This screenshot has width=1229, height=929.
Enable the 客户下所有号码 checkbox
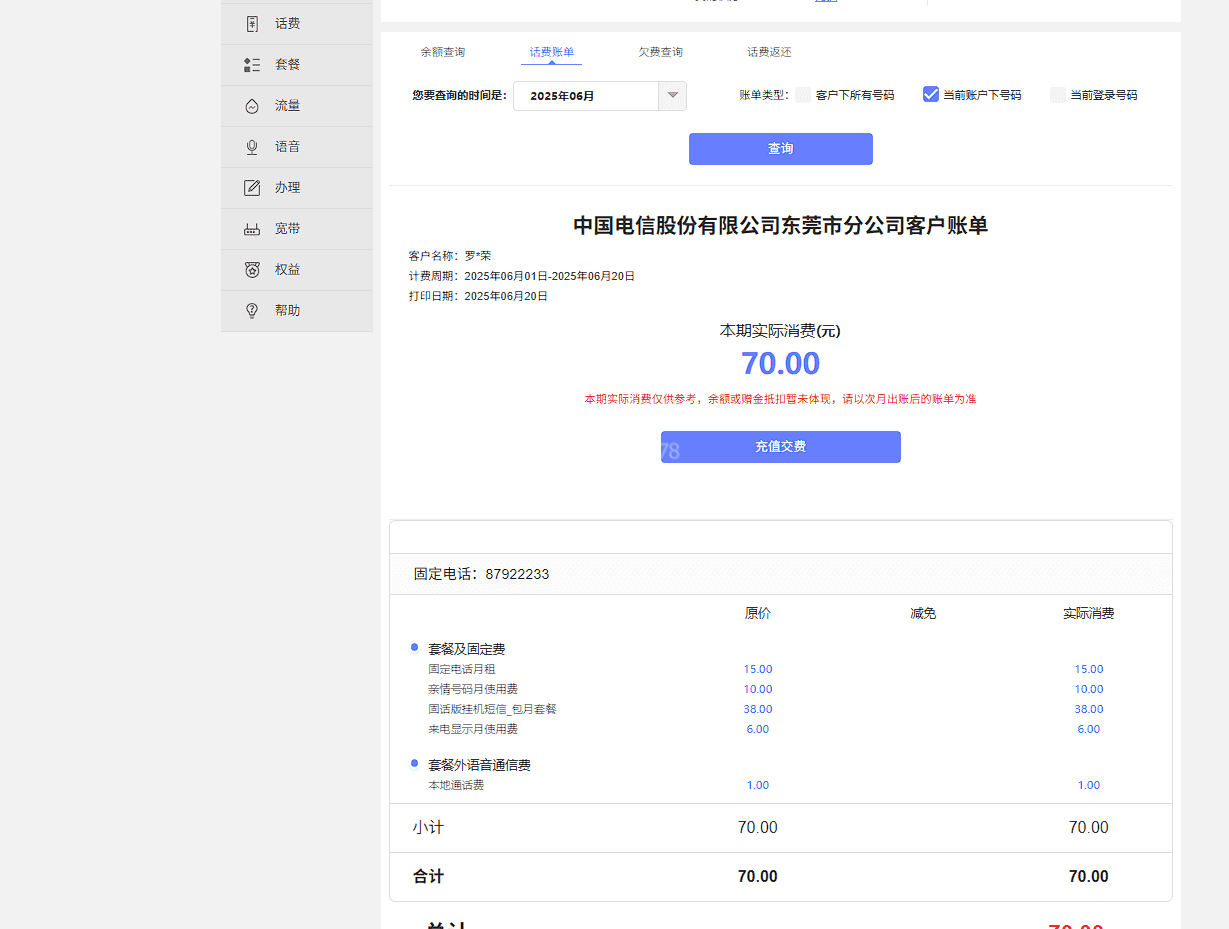point(803,95)
